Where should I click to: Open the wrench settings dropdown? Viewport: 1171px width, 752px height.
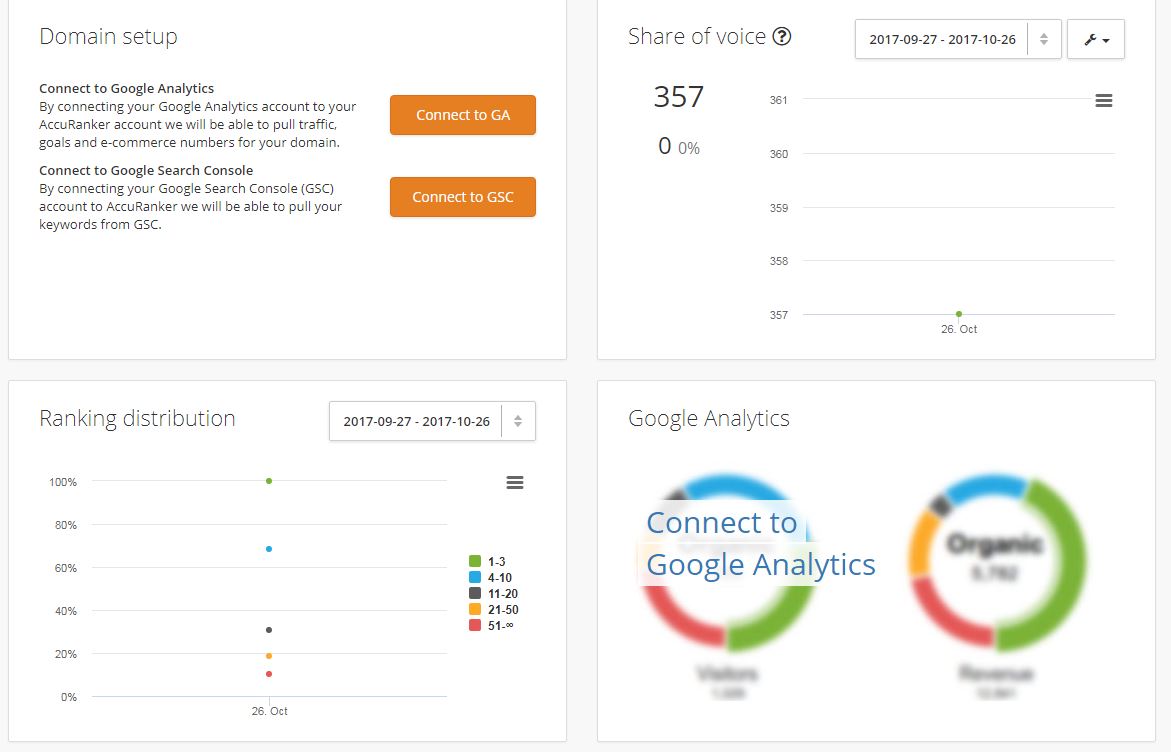click(1096, 40)
